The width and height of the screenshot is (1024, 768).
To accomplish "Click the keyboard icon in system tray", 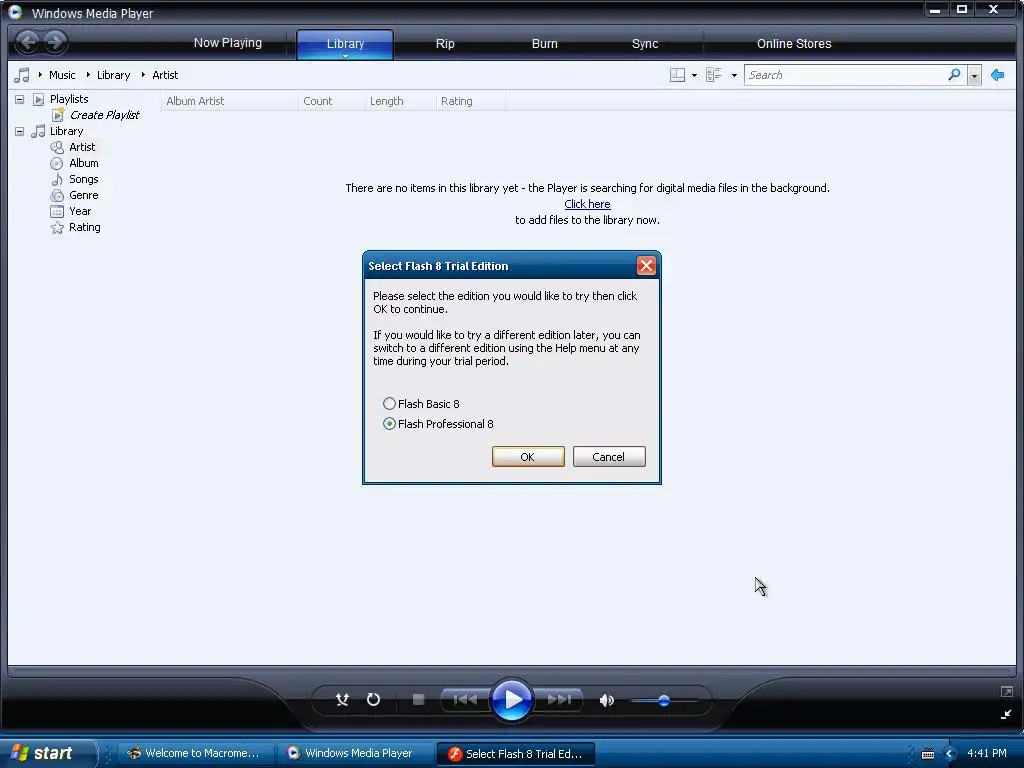I will coord(927,754).
